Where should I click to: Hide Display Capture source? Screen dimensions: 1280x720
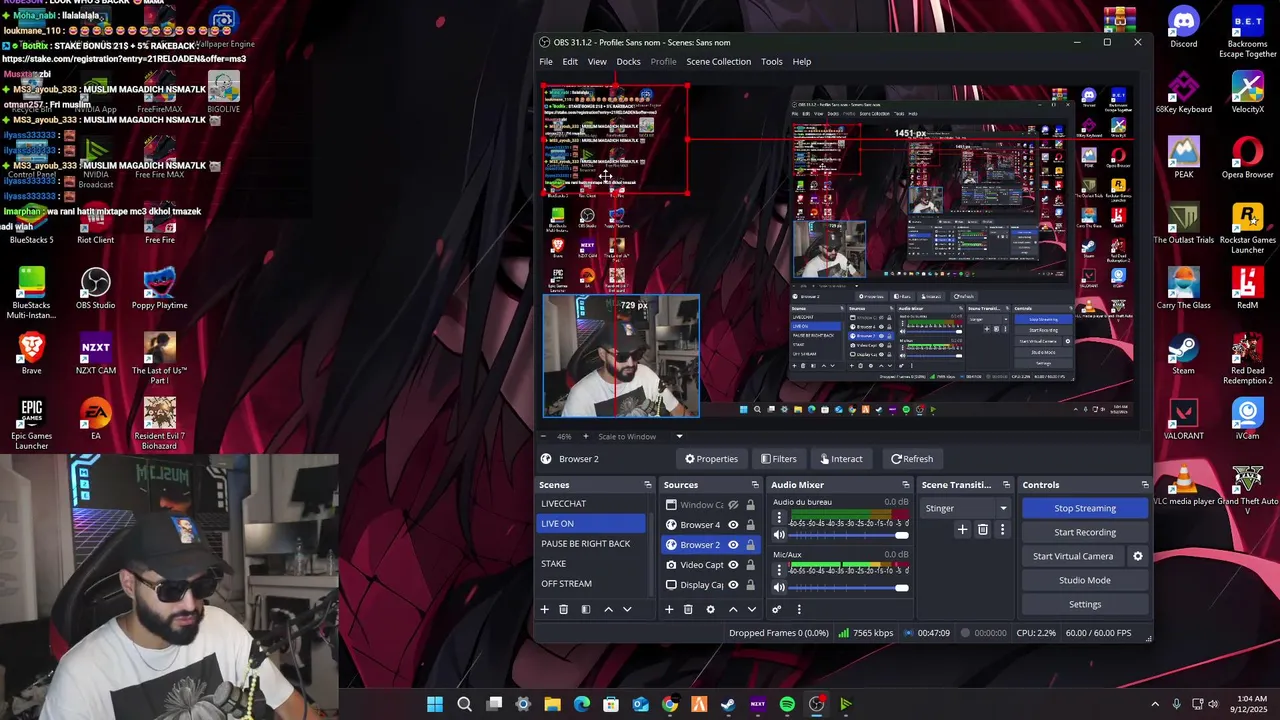point(733,585)
